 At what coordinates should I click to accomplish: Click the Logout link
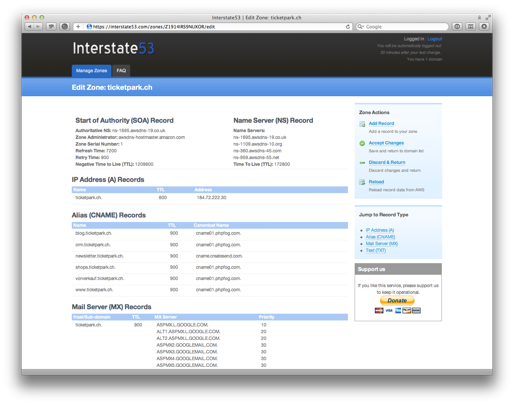[x=435, y=39]
